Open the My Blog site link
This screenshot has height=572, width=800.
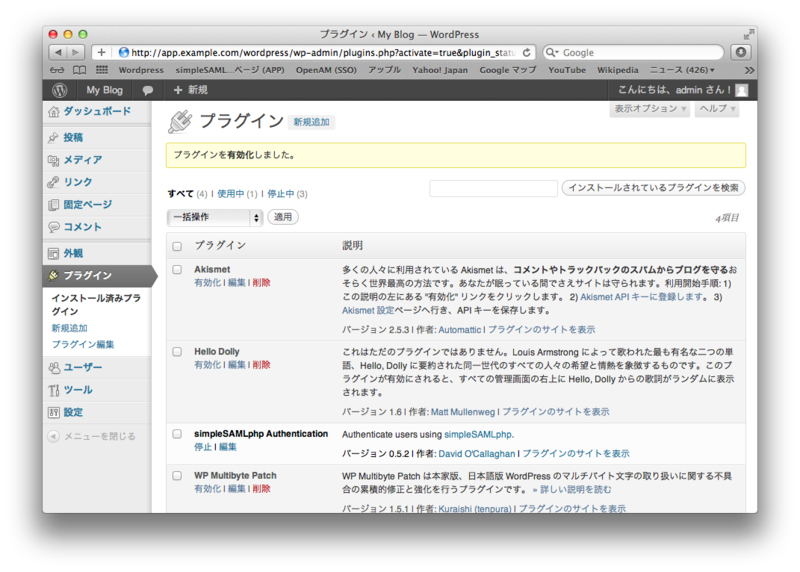[x=104, y=90]
